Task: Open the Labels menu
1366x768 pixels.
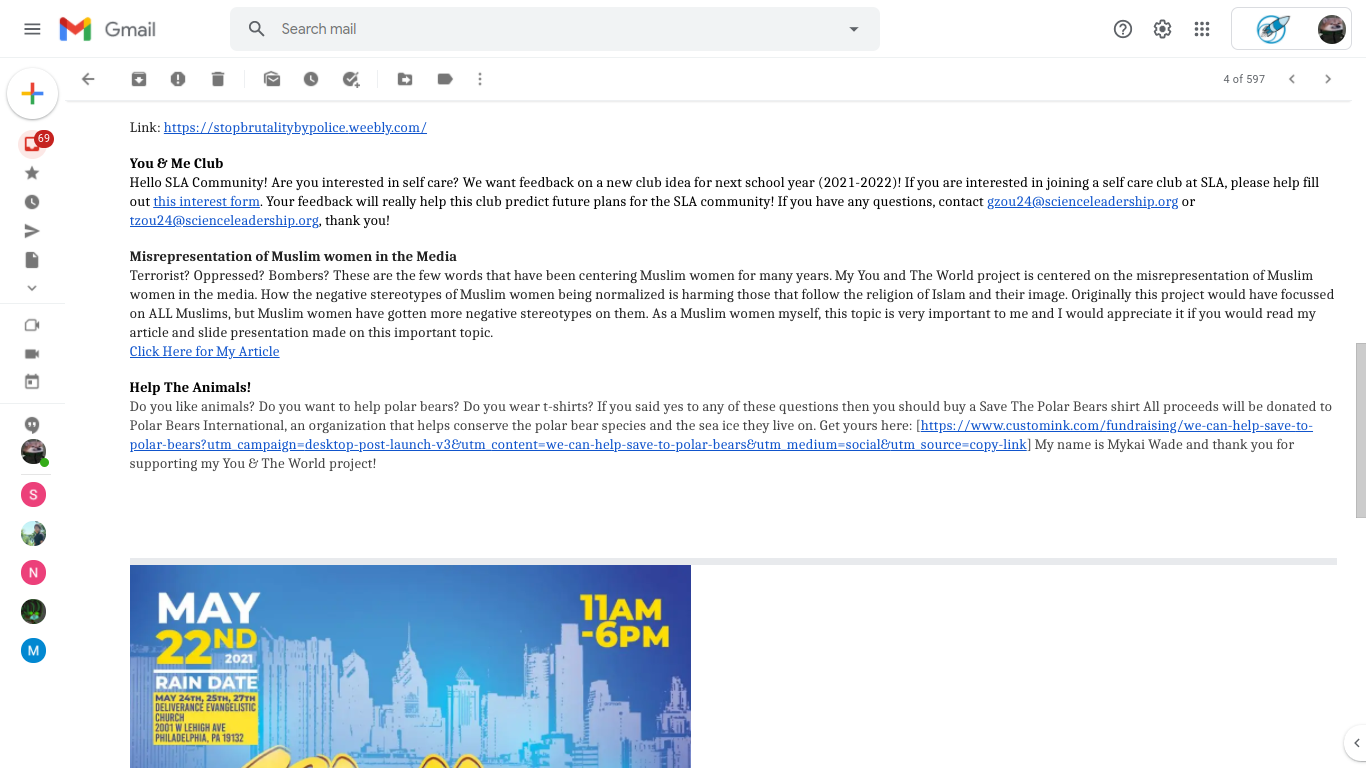Action: click(x=445, y=79)
